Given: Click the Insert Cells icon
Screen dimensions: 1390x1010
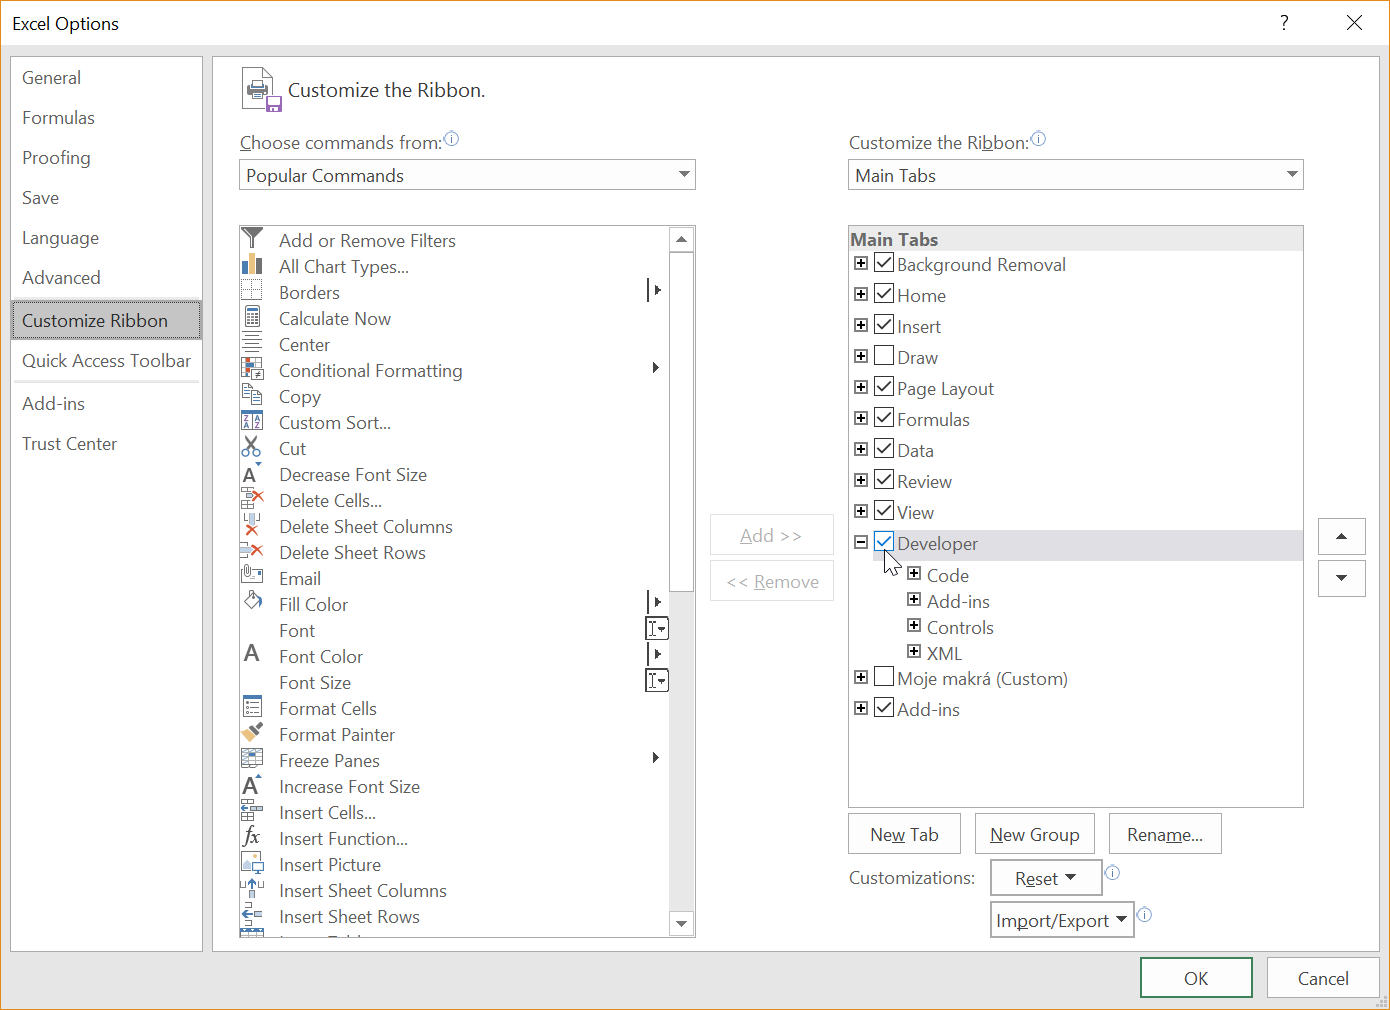Looking at the screenshot, I should (x=252, y=811).
